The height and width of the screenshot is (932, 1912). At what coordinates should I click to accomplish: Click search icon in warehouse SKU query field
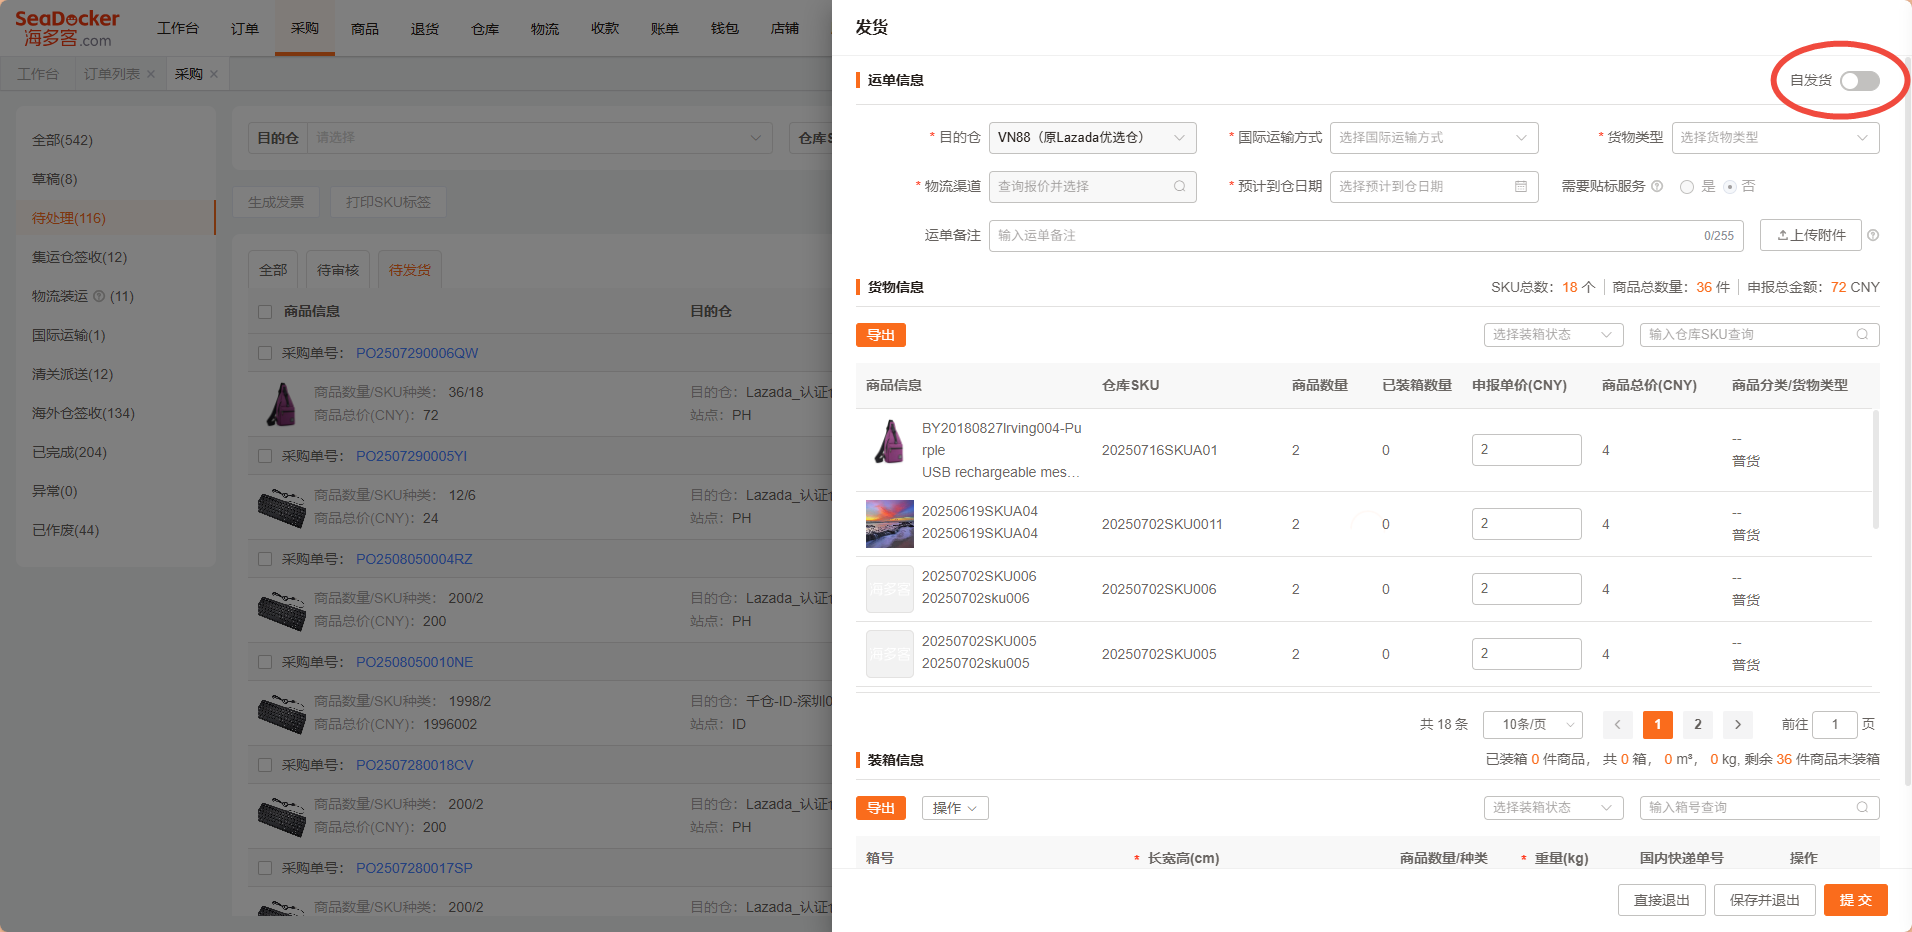click(1862, 334)
